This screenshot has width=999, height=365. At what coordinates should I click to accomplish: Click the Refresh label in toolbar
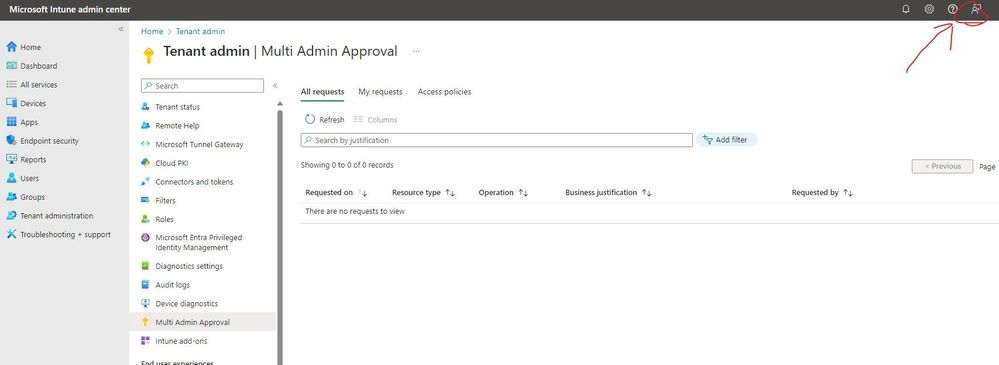coord(331,120)
